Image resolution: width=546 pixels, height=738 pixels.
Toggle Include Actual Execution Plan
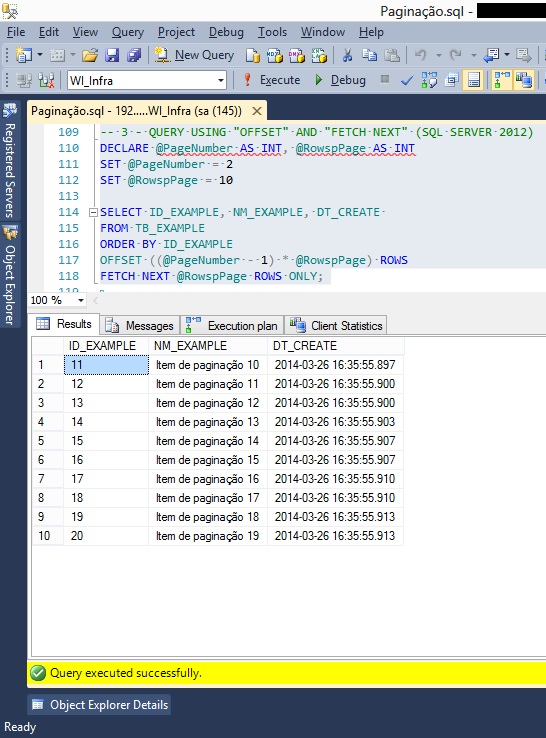pyautogui.click(x=501, y=80)
